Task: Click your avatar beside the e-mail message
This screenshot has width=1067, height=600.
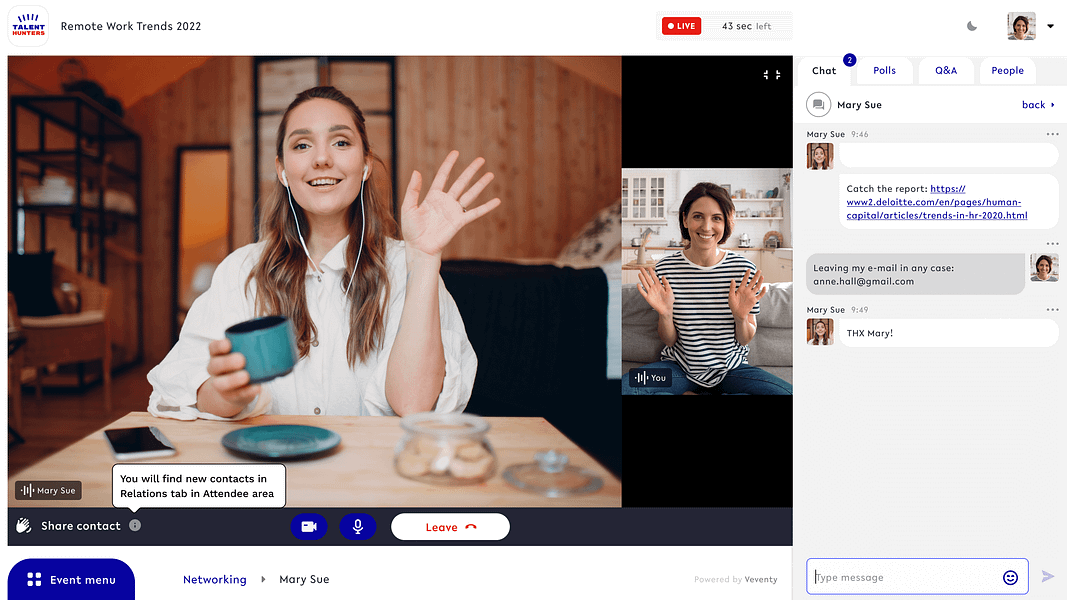Action: 1044,267
